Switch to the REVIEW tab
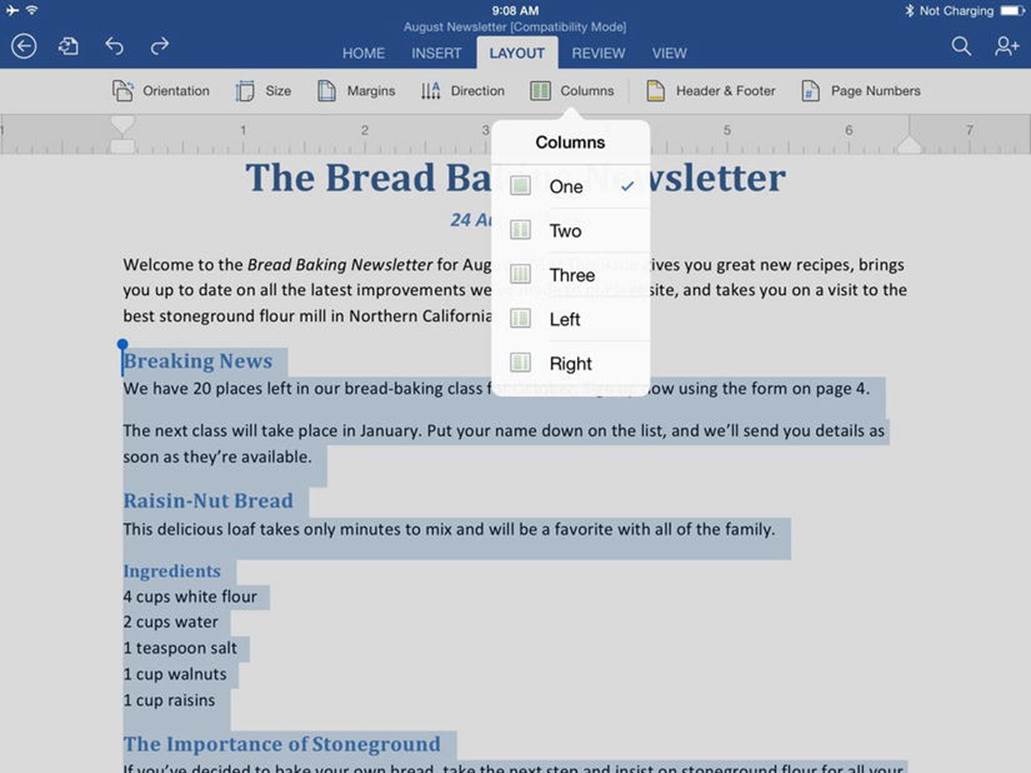The width and height of the screenshot is (1031, 773). coord(598,53)
